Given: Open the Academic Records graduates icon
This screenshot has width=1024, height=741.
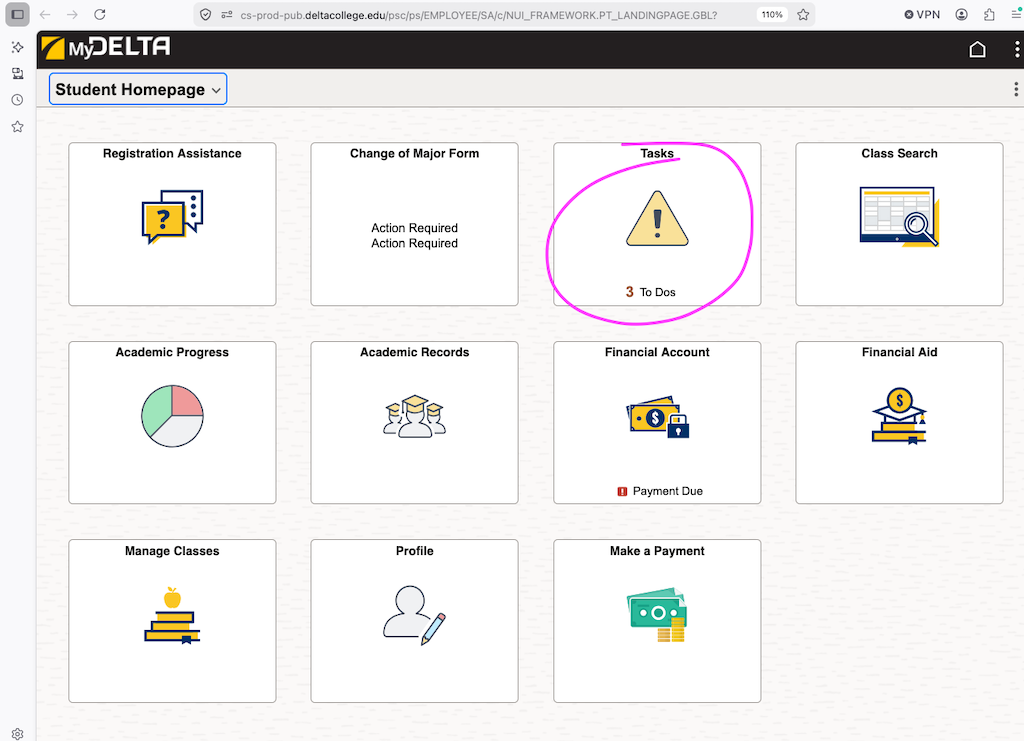Looking at the screenshot, I should click(415, 416).
